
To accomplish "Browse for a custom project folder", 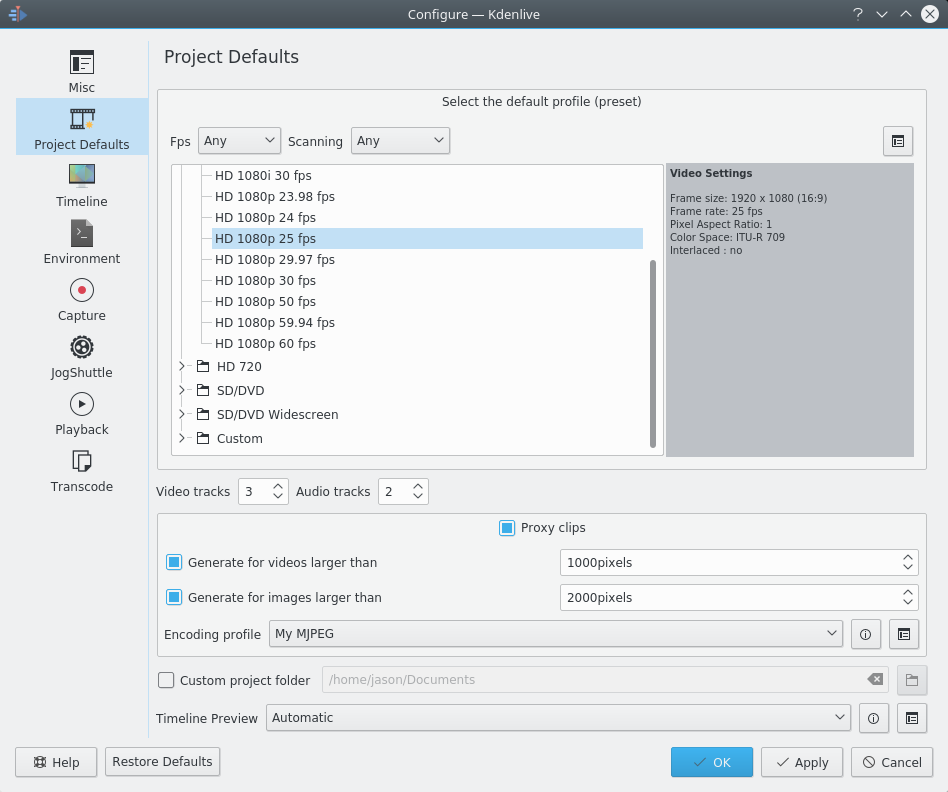I will (x=912, y=680).
